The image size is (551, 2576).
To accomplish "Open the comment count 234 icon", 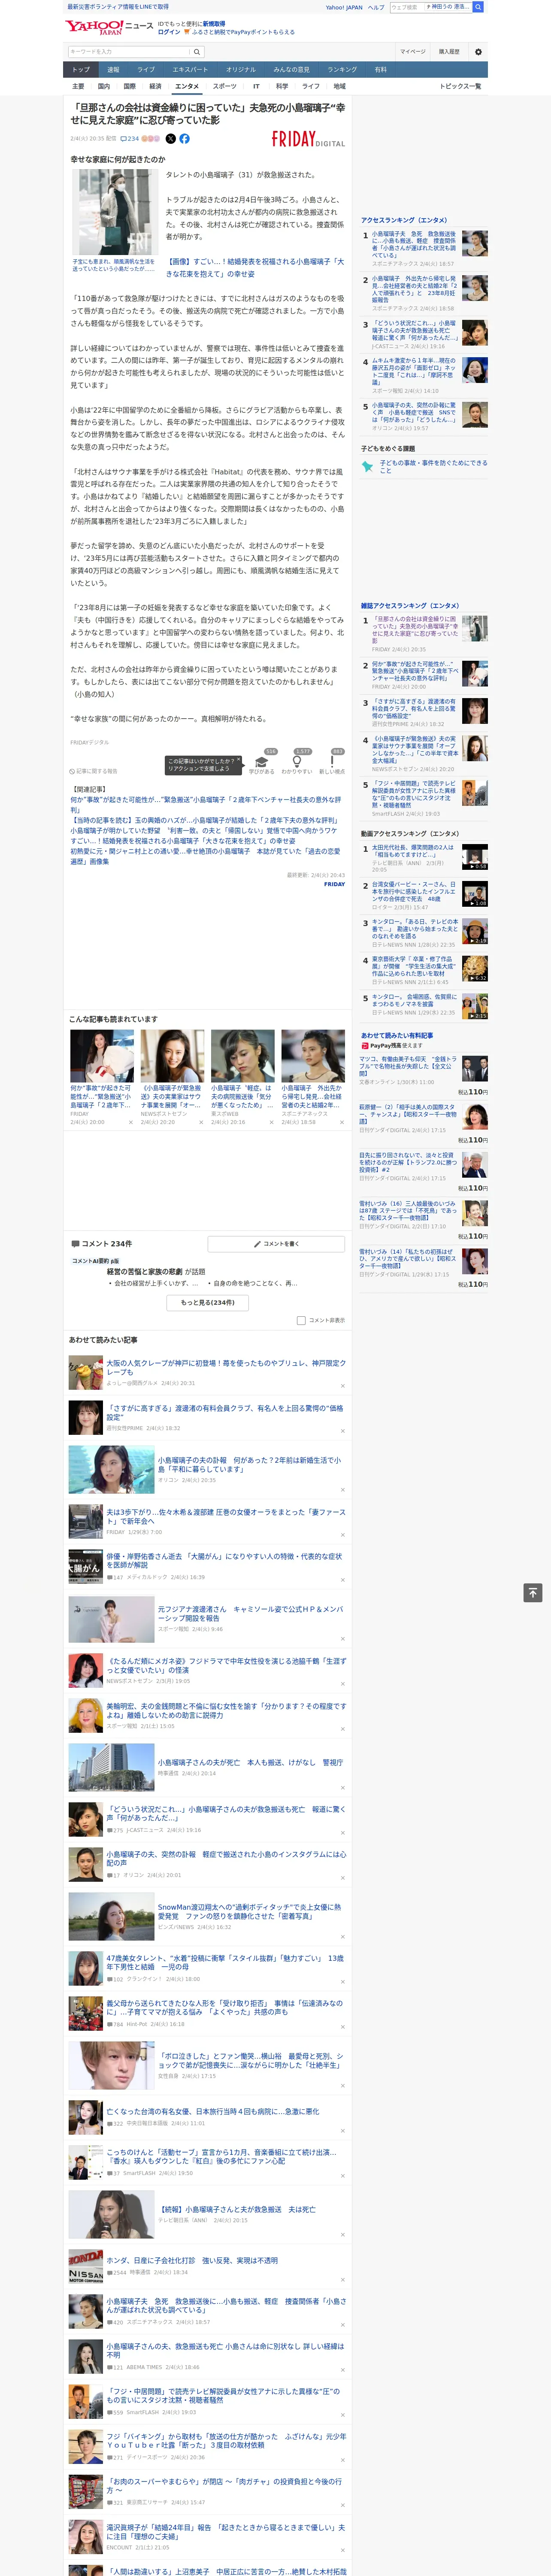I will pyautogui.click(x=129, y=139).
